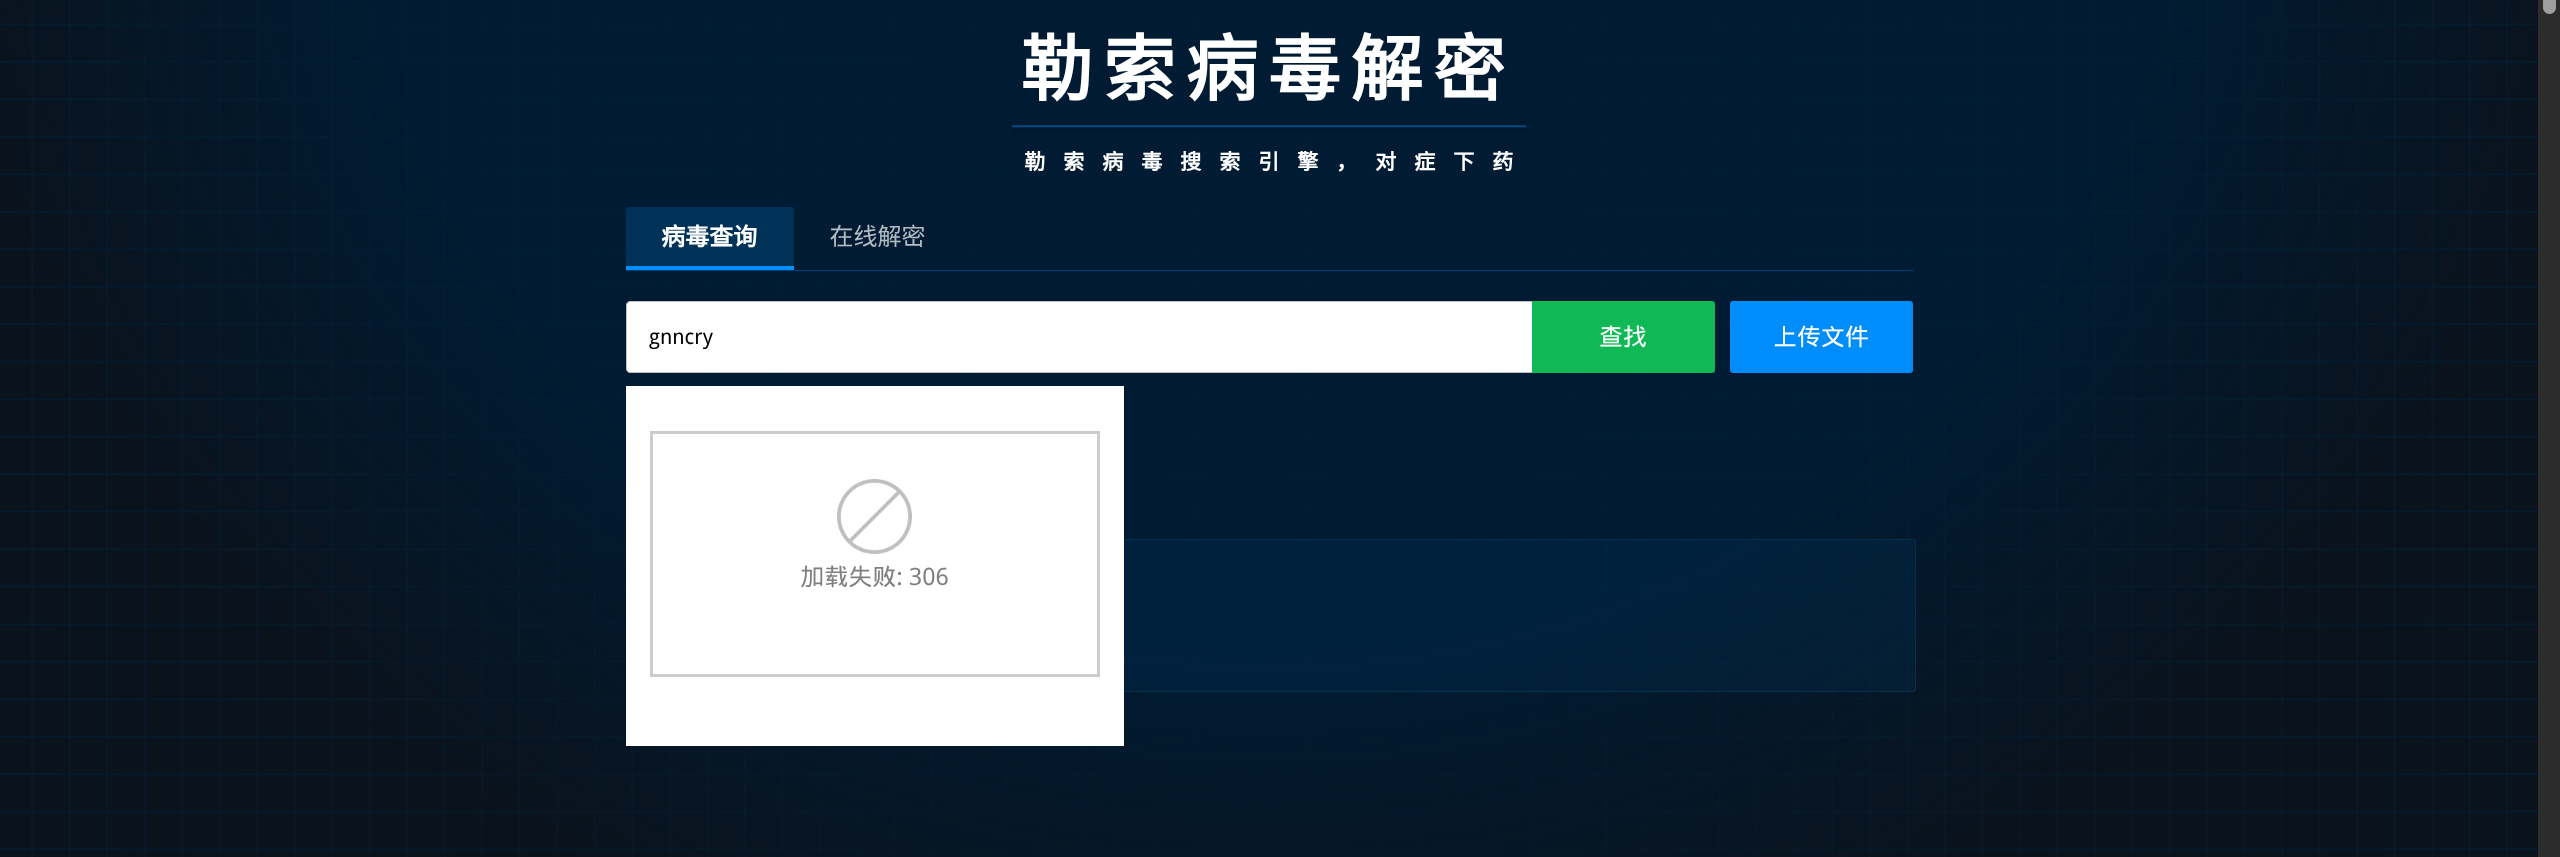Click the 加载失败: 306 text
Viewport: 2560px width, 857px height.
[x=874, y=577]
